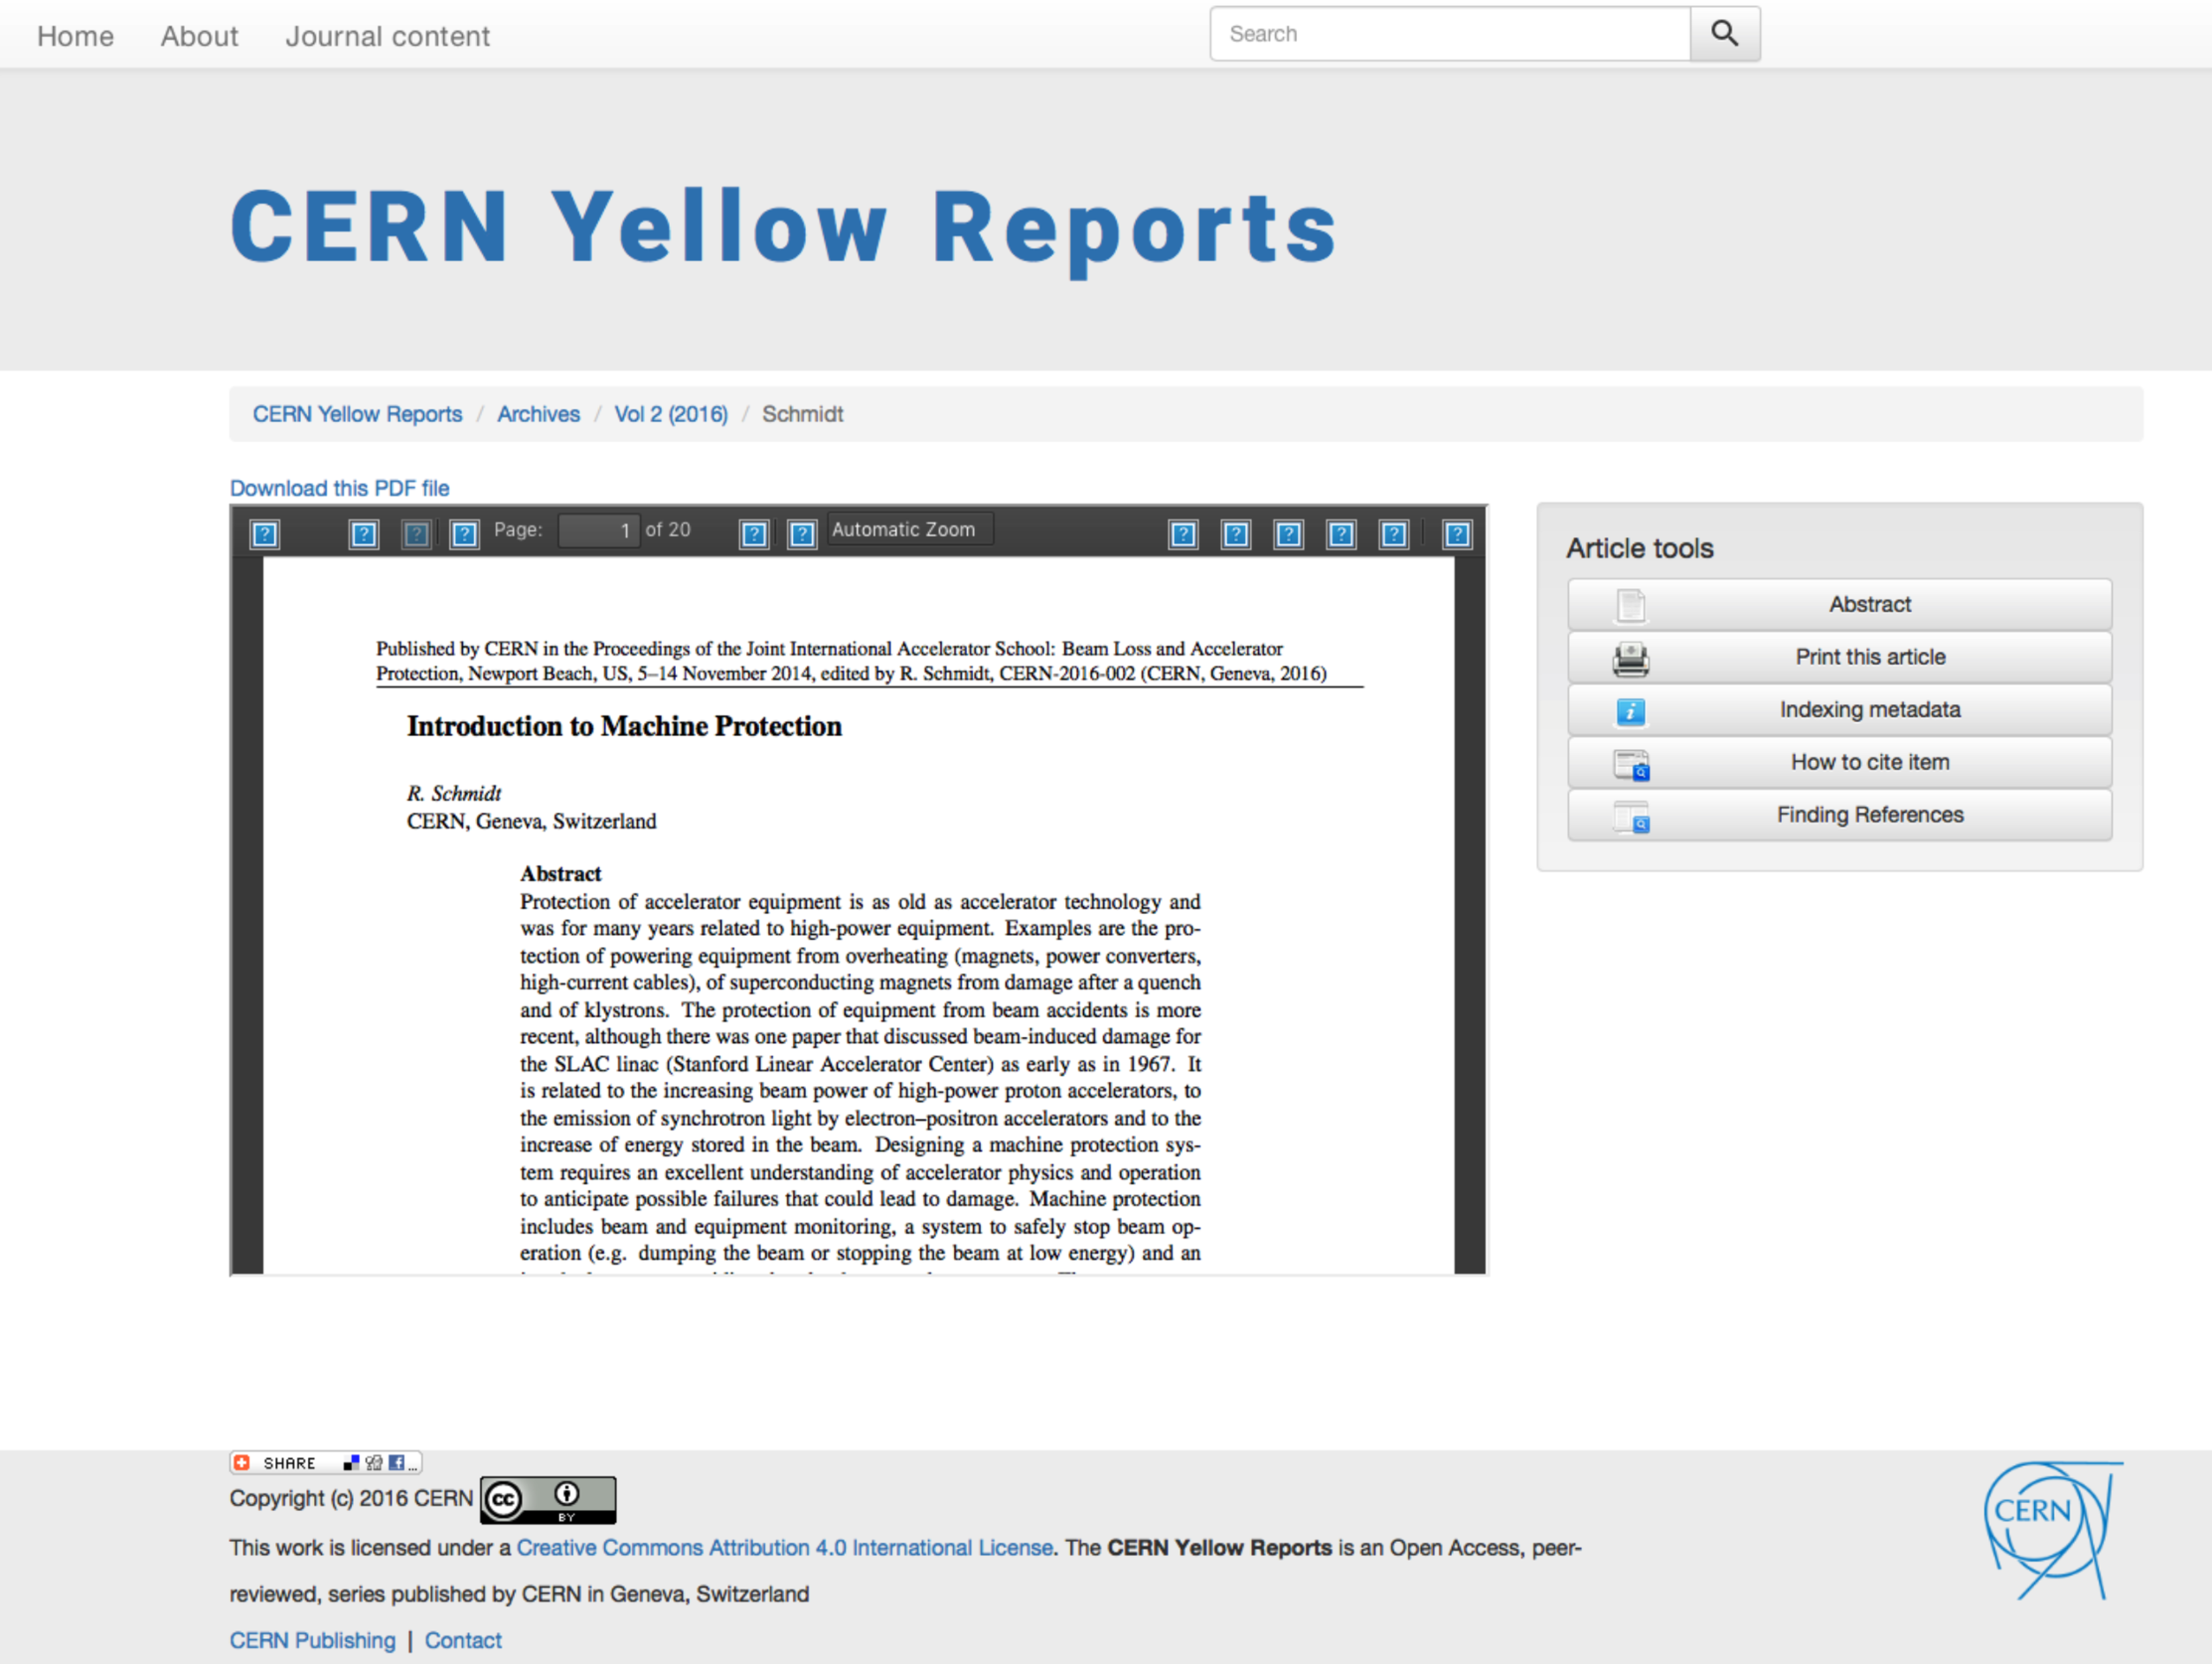The image size is (2212, 1664).
Task: Click the magnifier search icon button
Action: click(x=1724, y=34)
